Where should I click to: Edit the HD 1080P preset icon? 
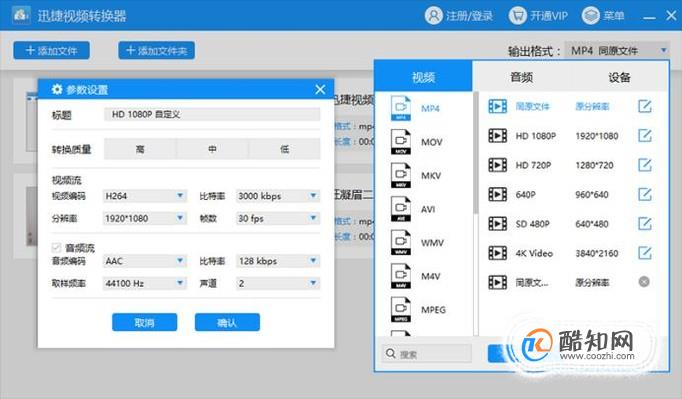[x=645, y=135]
